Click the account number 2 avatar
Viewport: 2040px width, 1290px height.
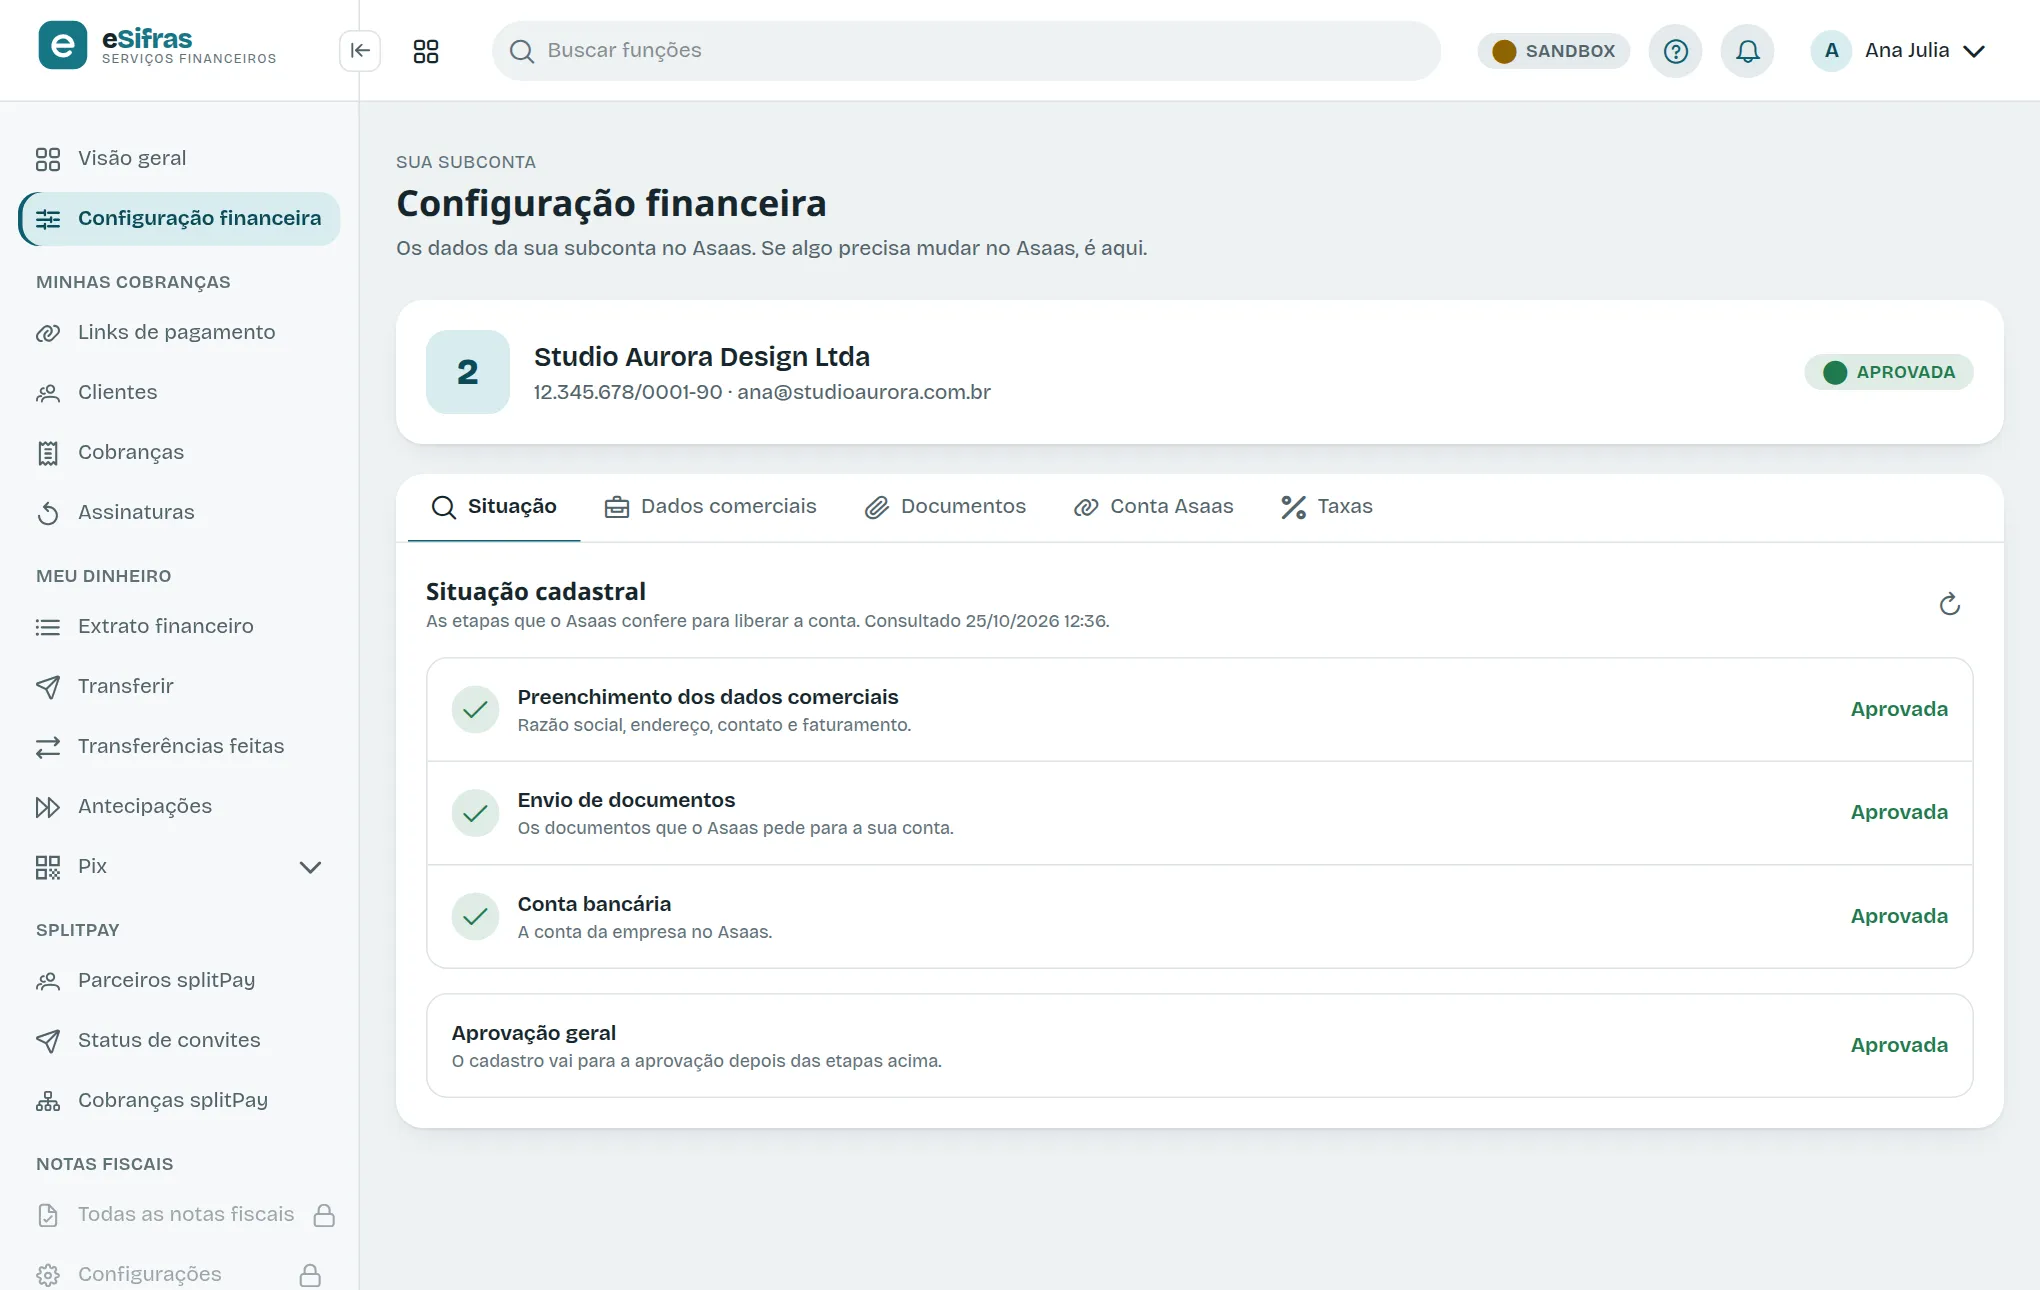(468, 372)
